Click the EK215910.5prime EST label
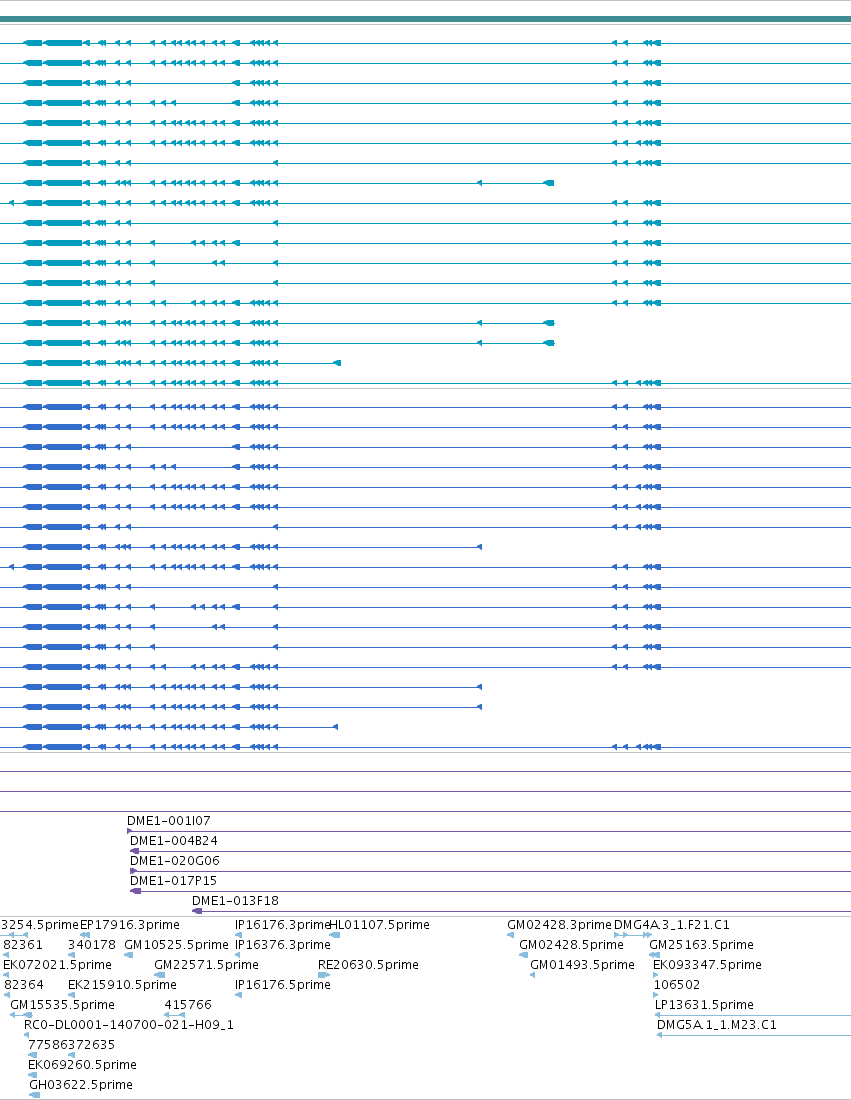Screen dimensions: 851x1100 [x=122, y=984]
